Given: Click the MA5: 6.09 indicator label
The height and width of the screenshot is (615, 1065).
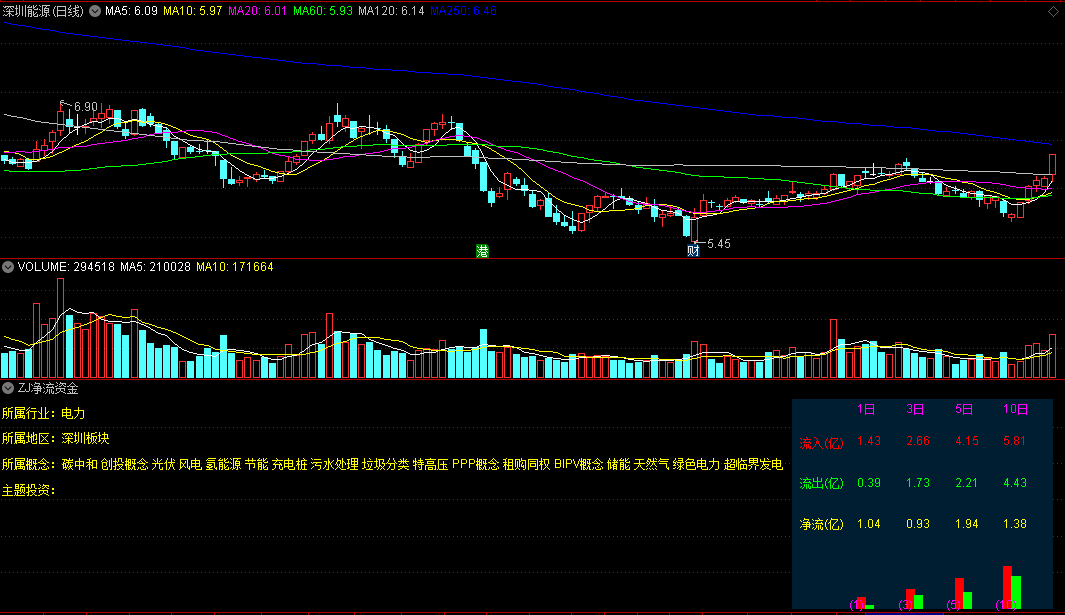Looking at the screenshot, I should click(x=131, y=11).
